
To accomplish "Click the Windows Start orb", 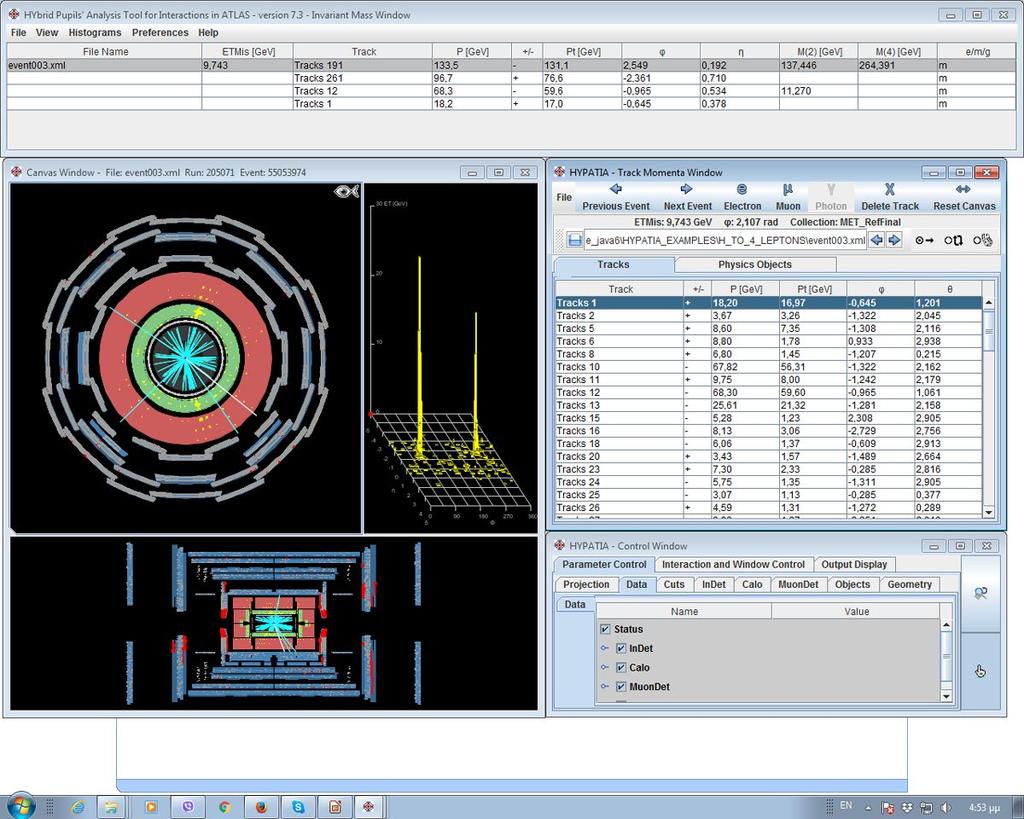I will click(x=20, y=807).
